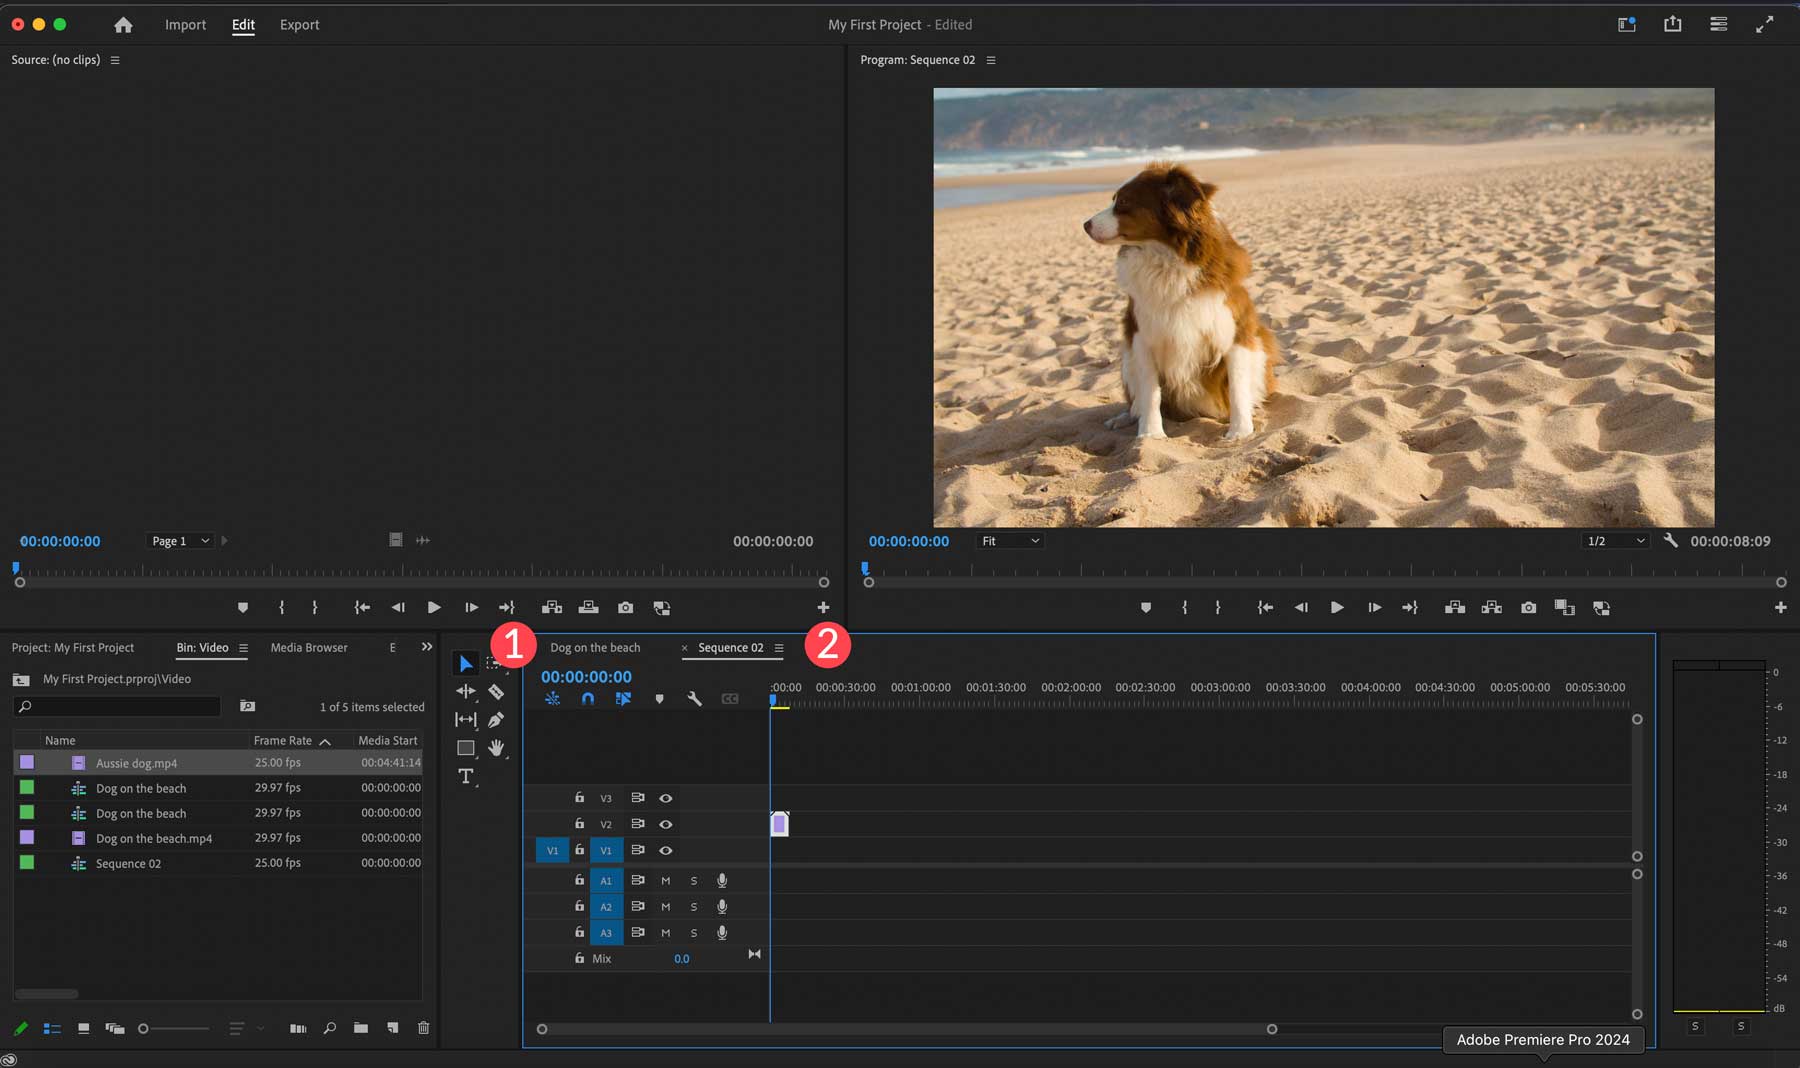
Task: Activate the Hand tool
Action: point(497,747)
